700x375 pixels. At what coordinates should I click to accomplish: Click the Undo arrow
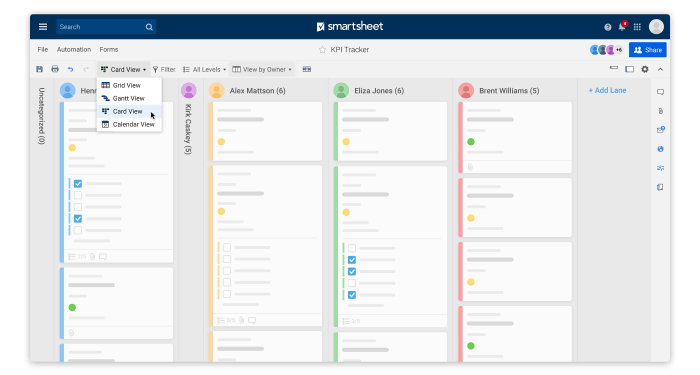71,70
